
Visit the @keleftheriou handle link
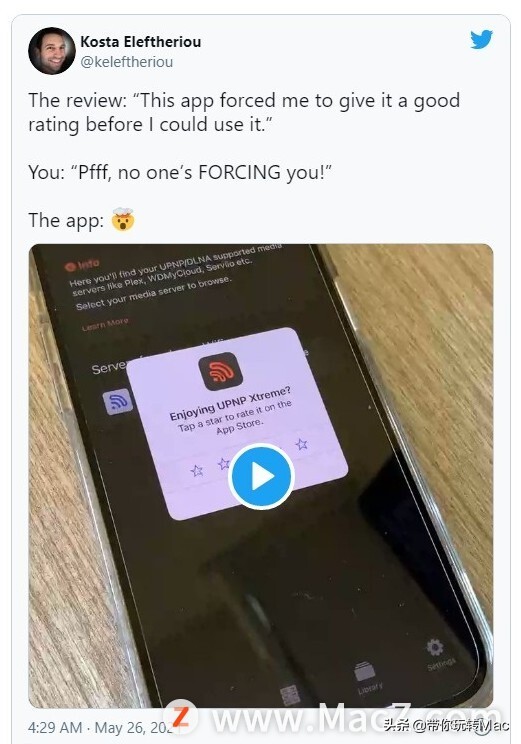pos(127,62)
